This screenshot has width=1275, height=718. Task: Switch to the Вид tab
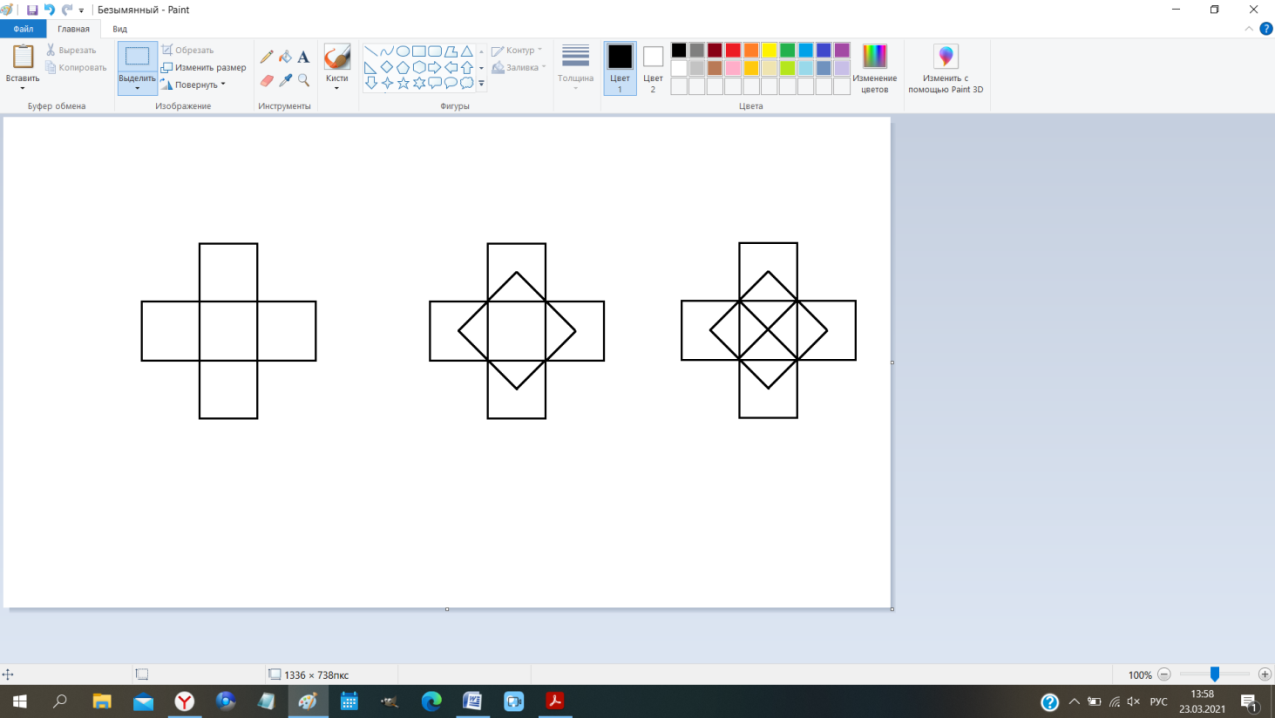coord(120,29)
